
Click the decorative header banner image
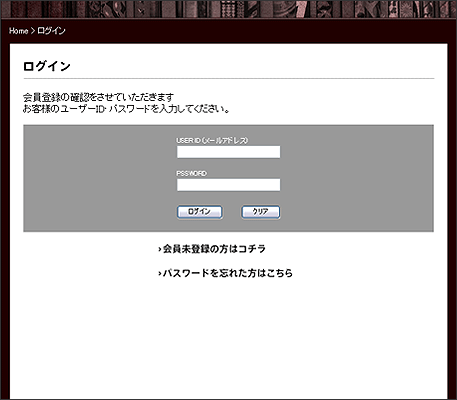click(x=228, y=9)
